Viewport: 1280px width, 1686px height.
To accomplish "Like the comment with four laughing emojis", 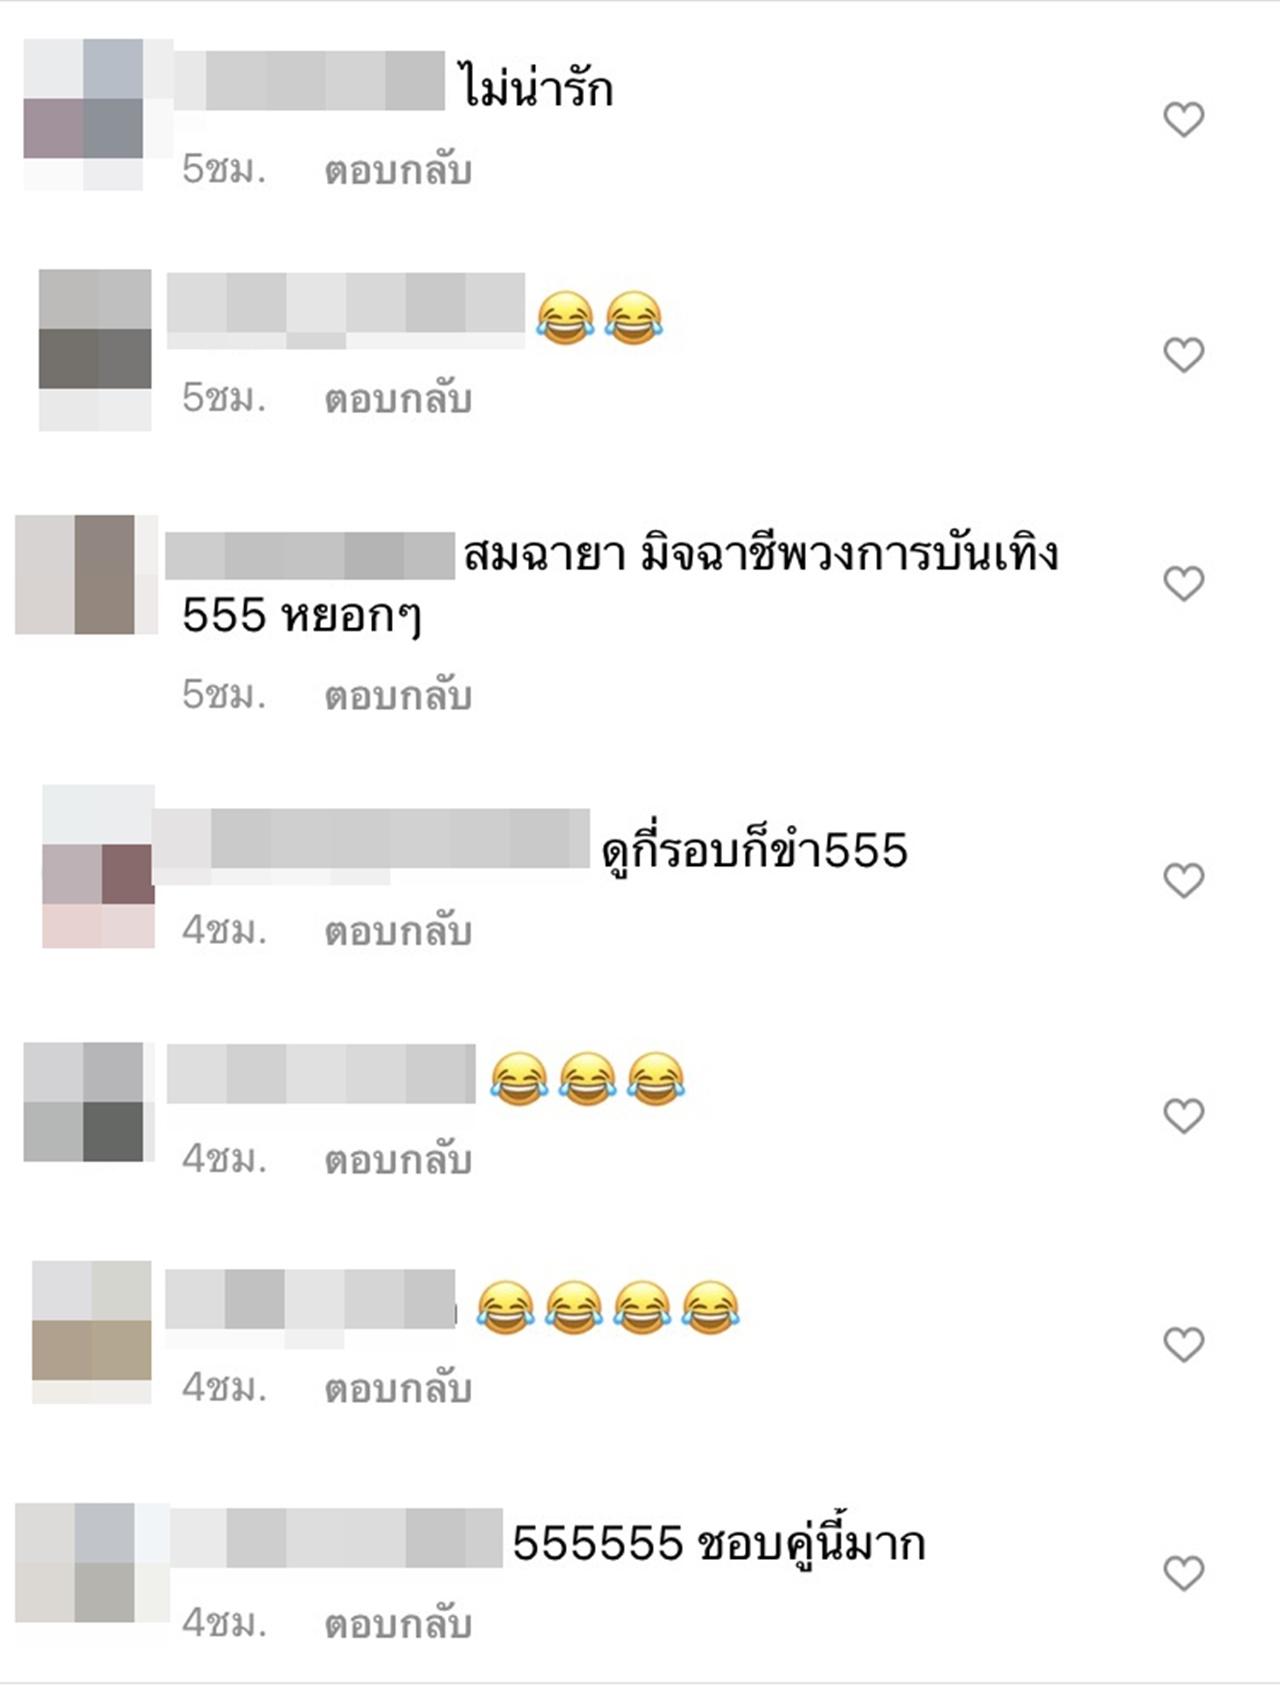I will (1184, 1345).
